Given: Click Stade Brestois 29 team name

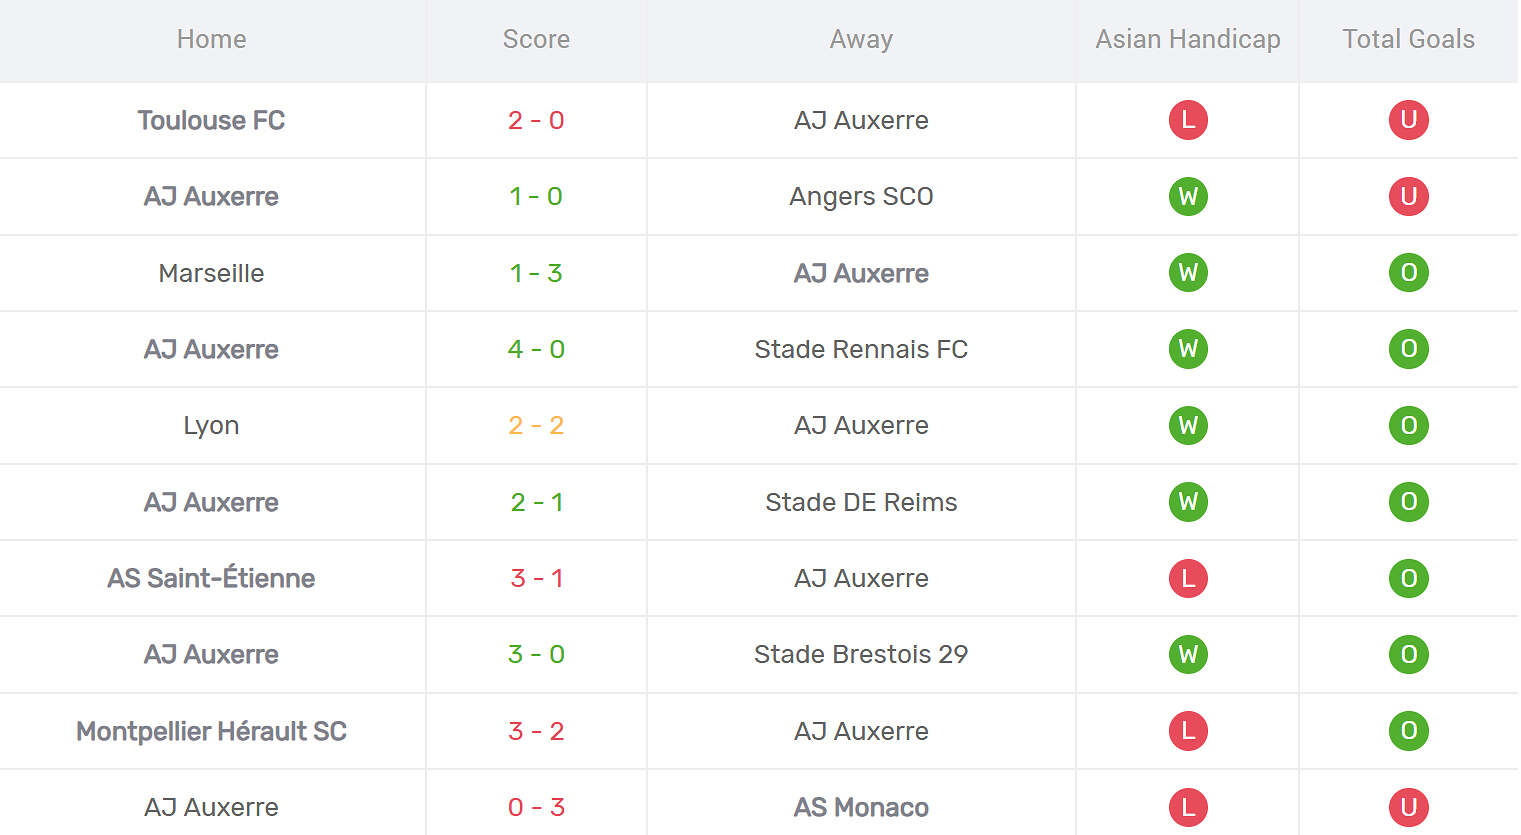Looking at the screenshot, I should point(861,654).
